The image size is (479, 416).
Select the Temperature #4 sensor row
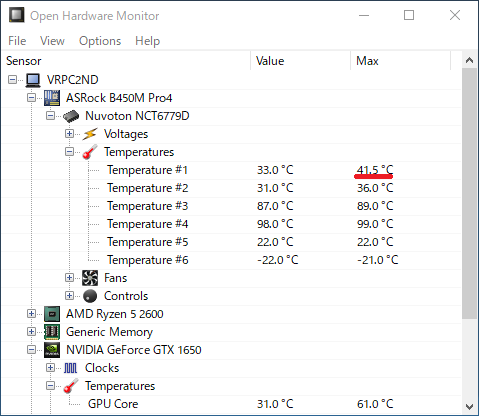pos(232,224)
